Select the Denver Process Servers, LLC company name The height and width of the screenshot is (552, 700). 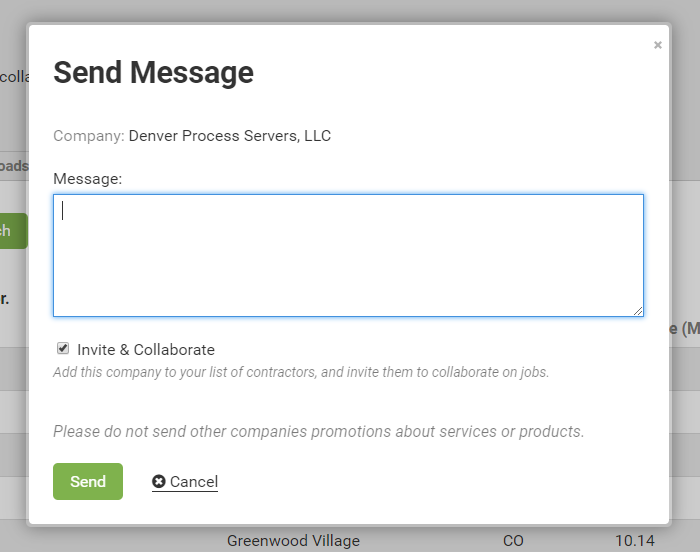(230, 136)
